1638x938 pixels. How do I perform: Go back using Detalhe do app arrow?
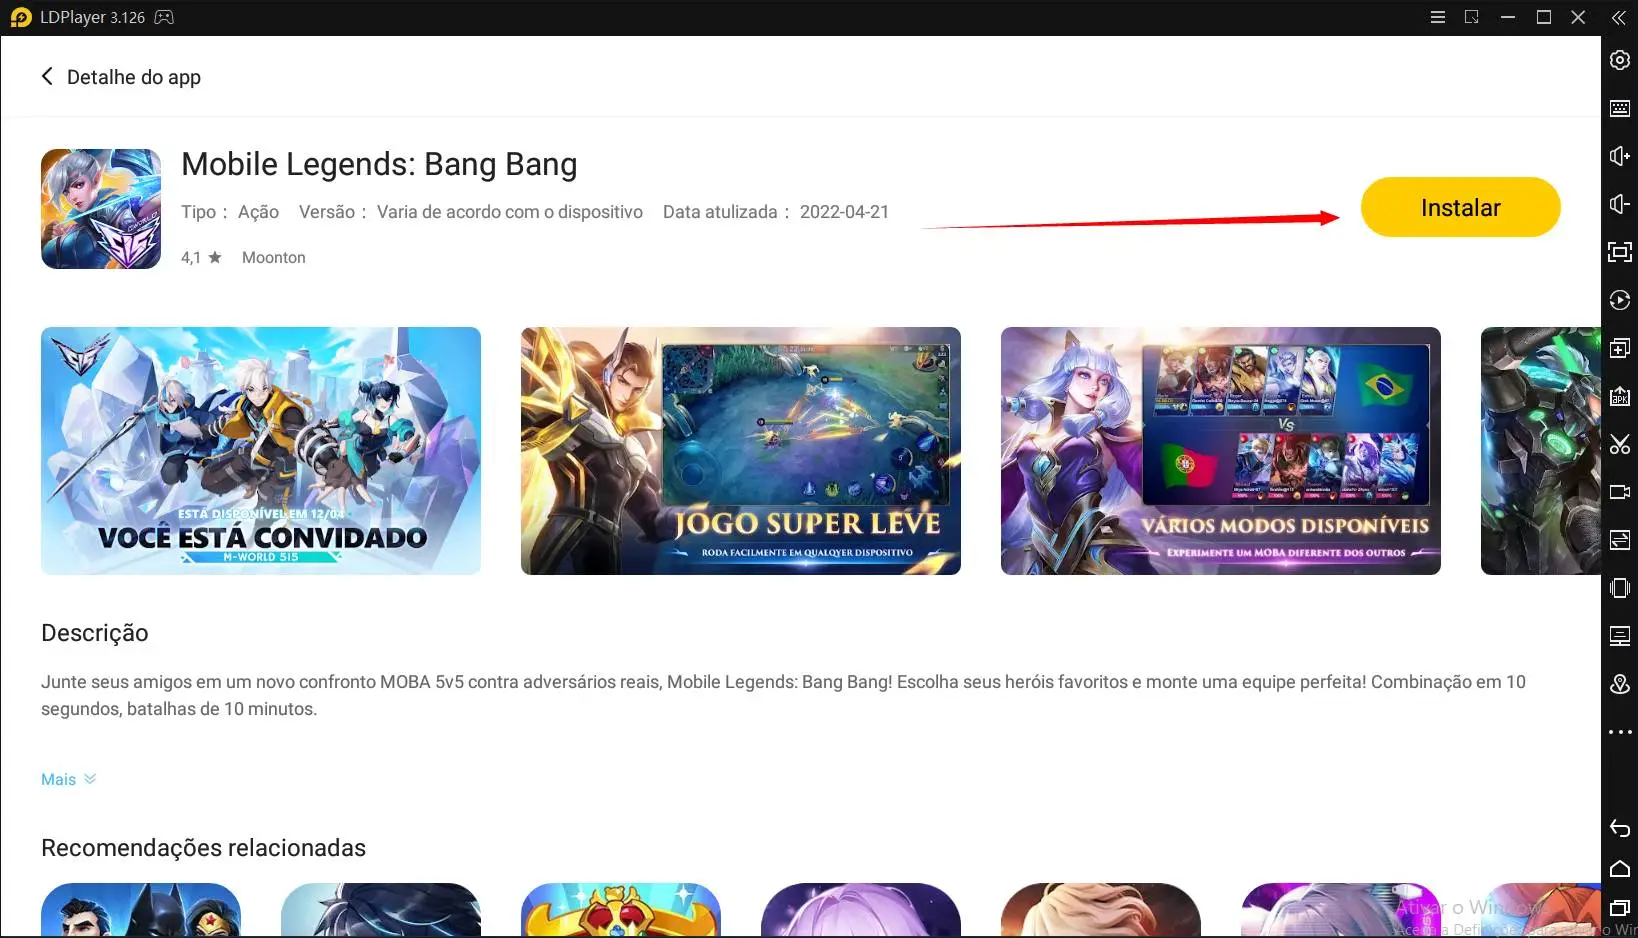click(46, 76)
